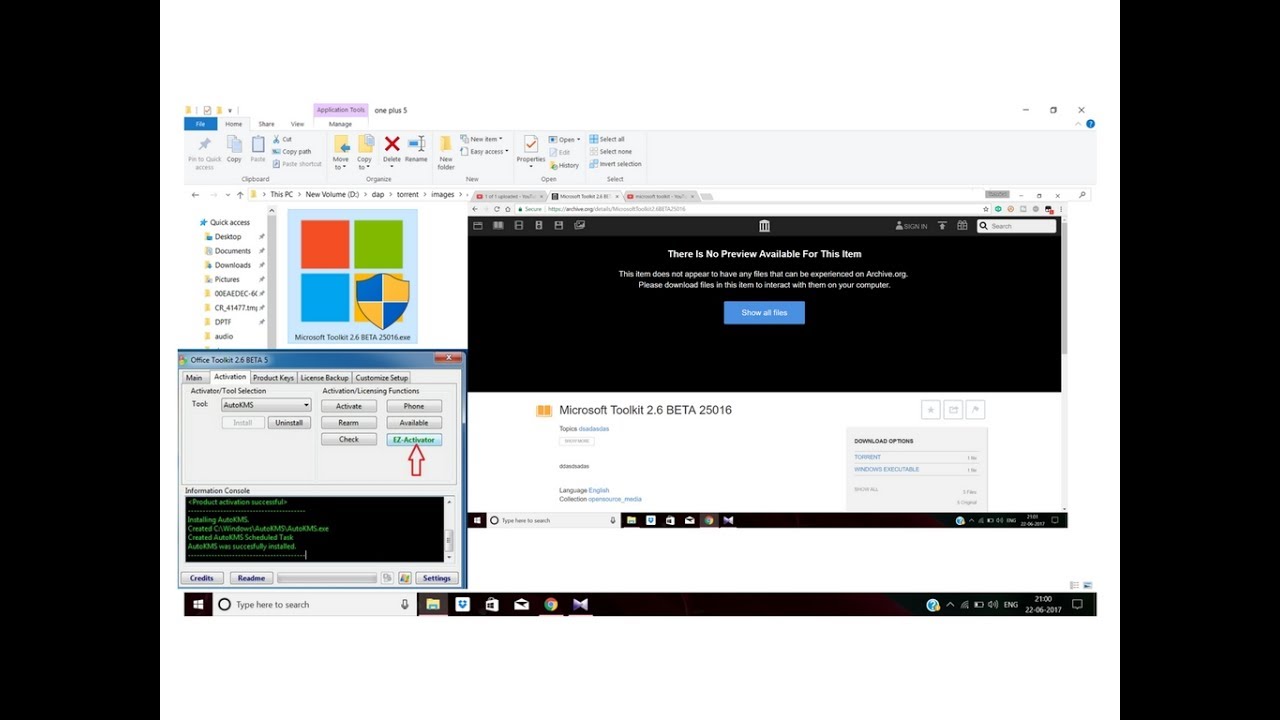This screenshot has width=1280, height=720.
Task: Click the Dropbox icon in bottom taskbar
Action: [x=462, y=604]
